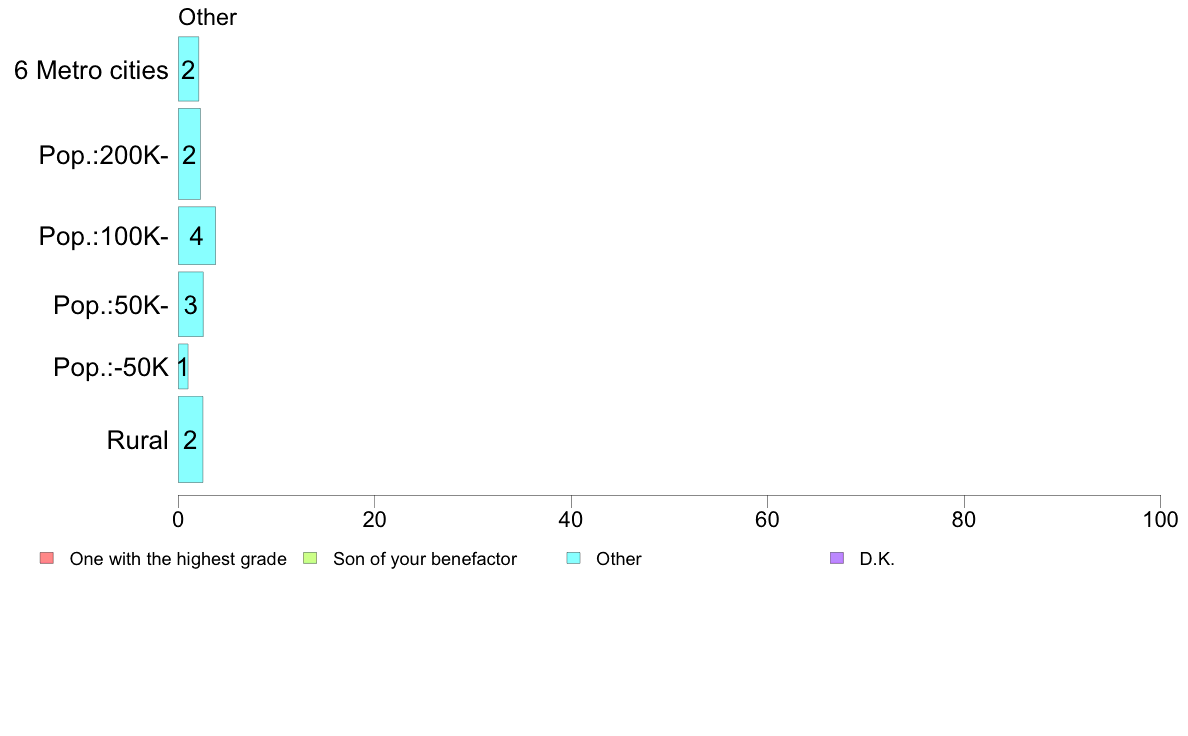Select the Rural bar
Image resolution: width=1188 pixels, height=736 pixels.
(190, 440)
